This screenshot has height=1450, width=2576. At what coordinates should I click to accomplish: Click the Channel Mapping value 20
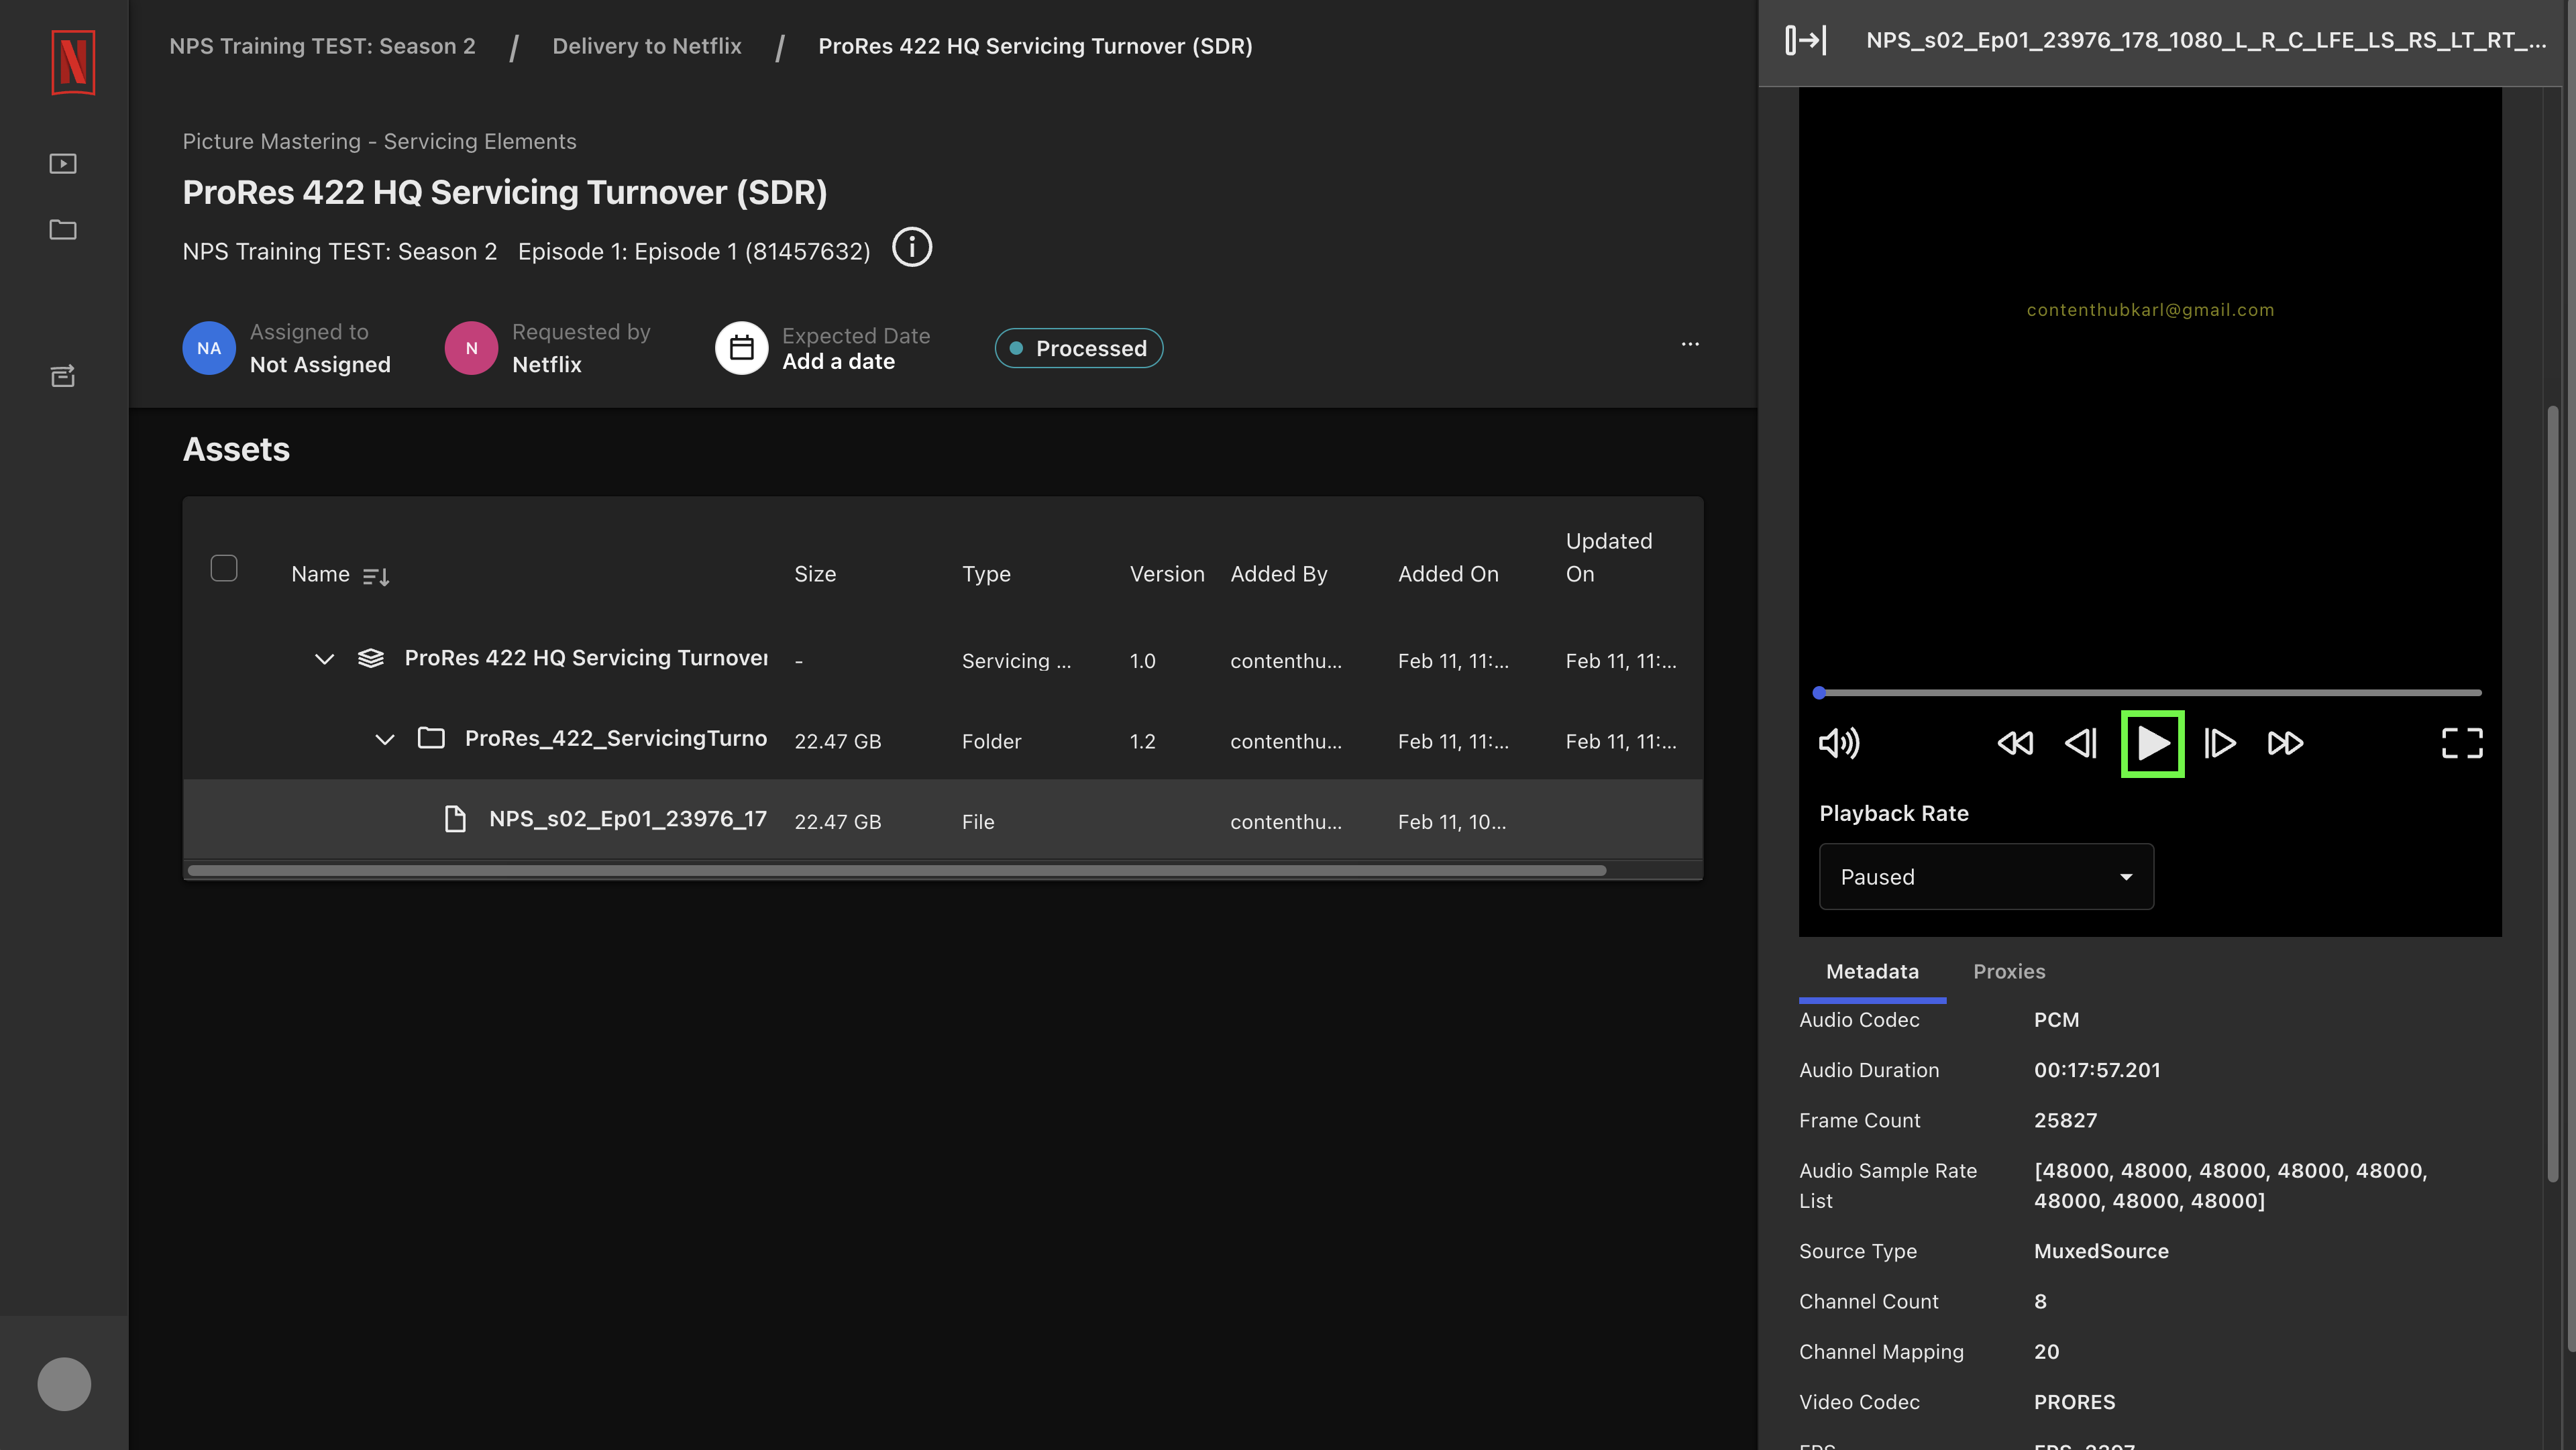(2046, 1352)
